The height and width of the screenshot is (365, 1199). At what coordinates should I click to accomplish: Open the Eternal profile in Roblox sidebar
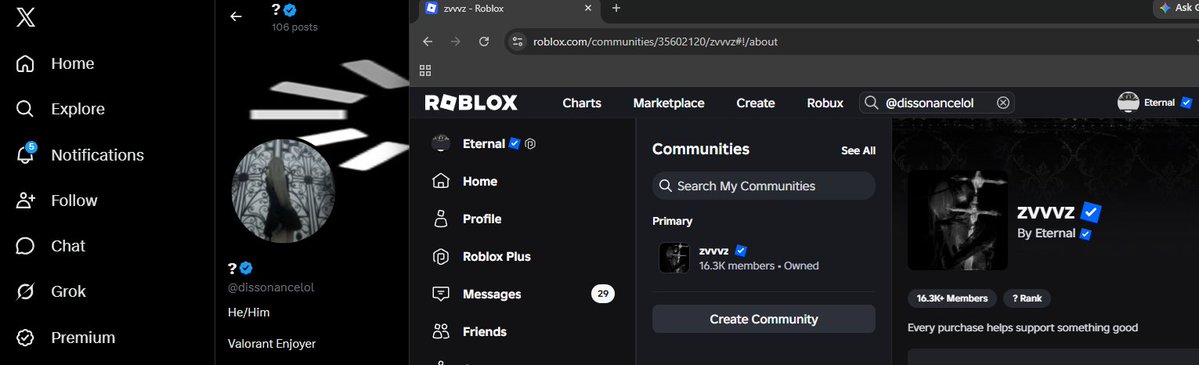click(x=483, y=143)
